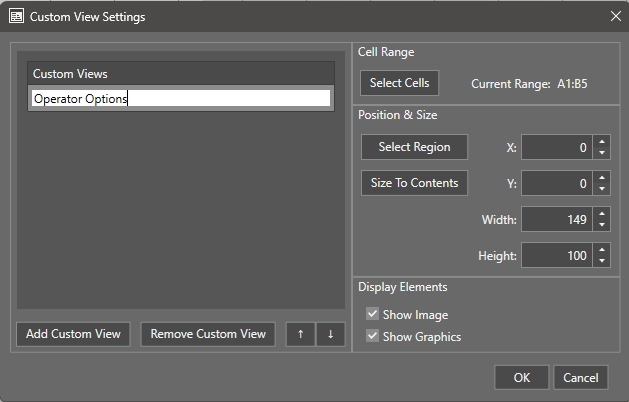Decrease the Y value with down arrow

coord(601,189)
